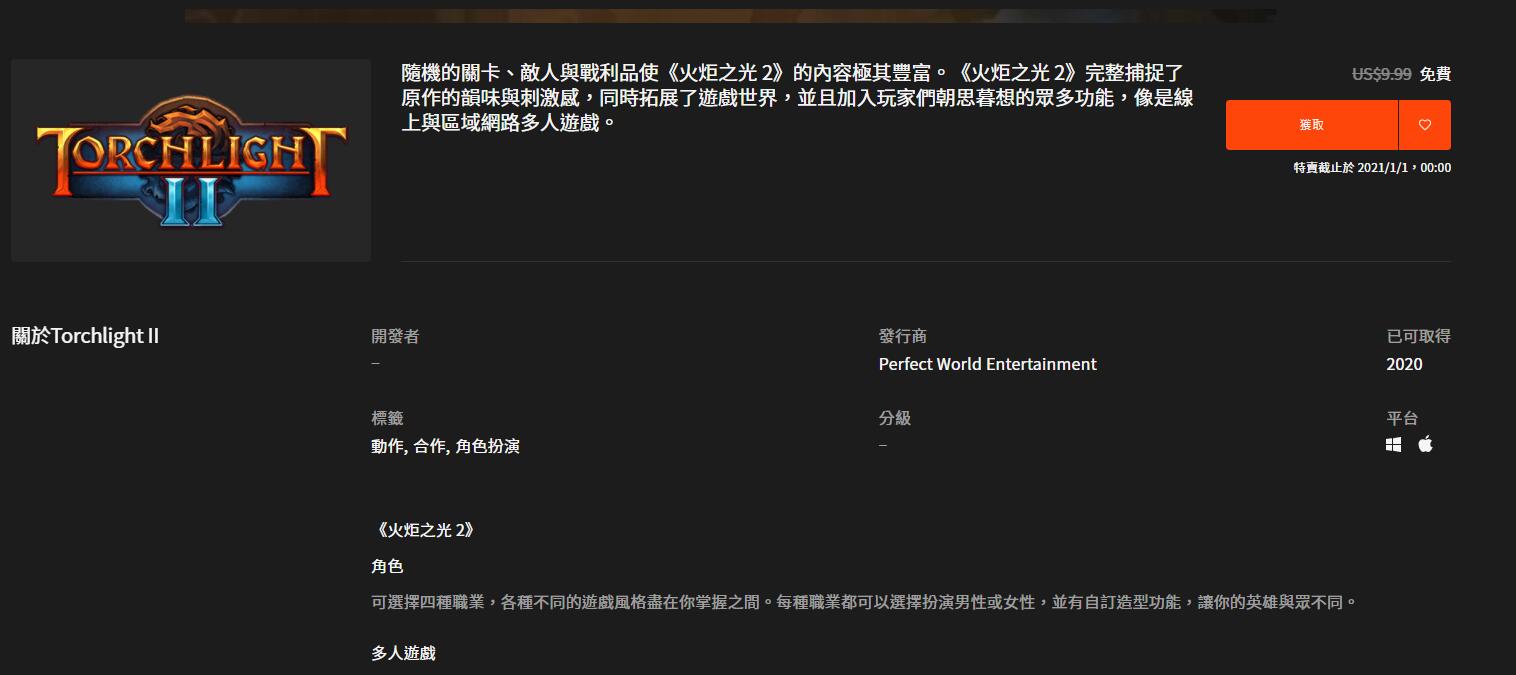Click sale end date 2021/1/1 text
The height and width of the screenshot is (675, 1516).
coord(1372,168)
